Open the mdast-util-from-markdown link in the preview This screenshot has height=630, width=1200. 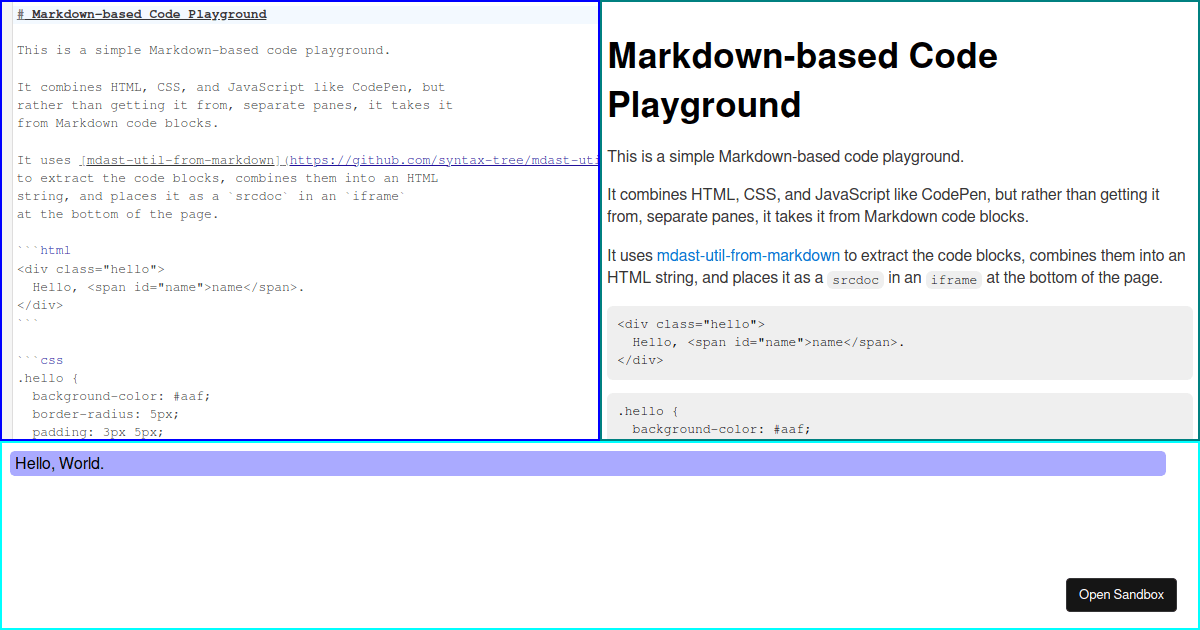[x=748, y=255]
